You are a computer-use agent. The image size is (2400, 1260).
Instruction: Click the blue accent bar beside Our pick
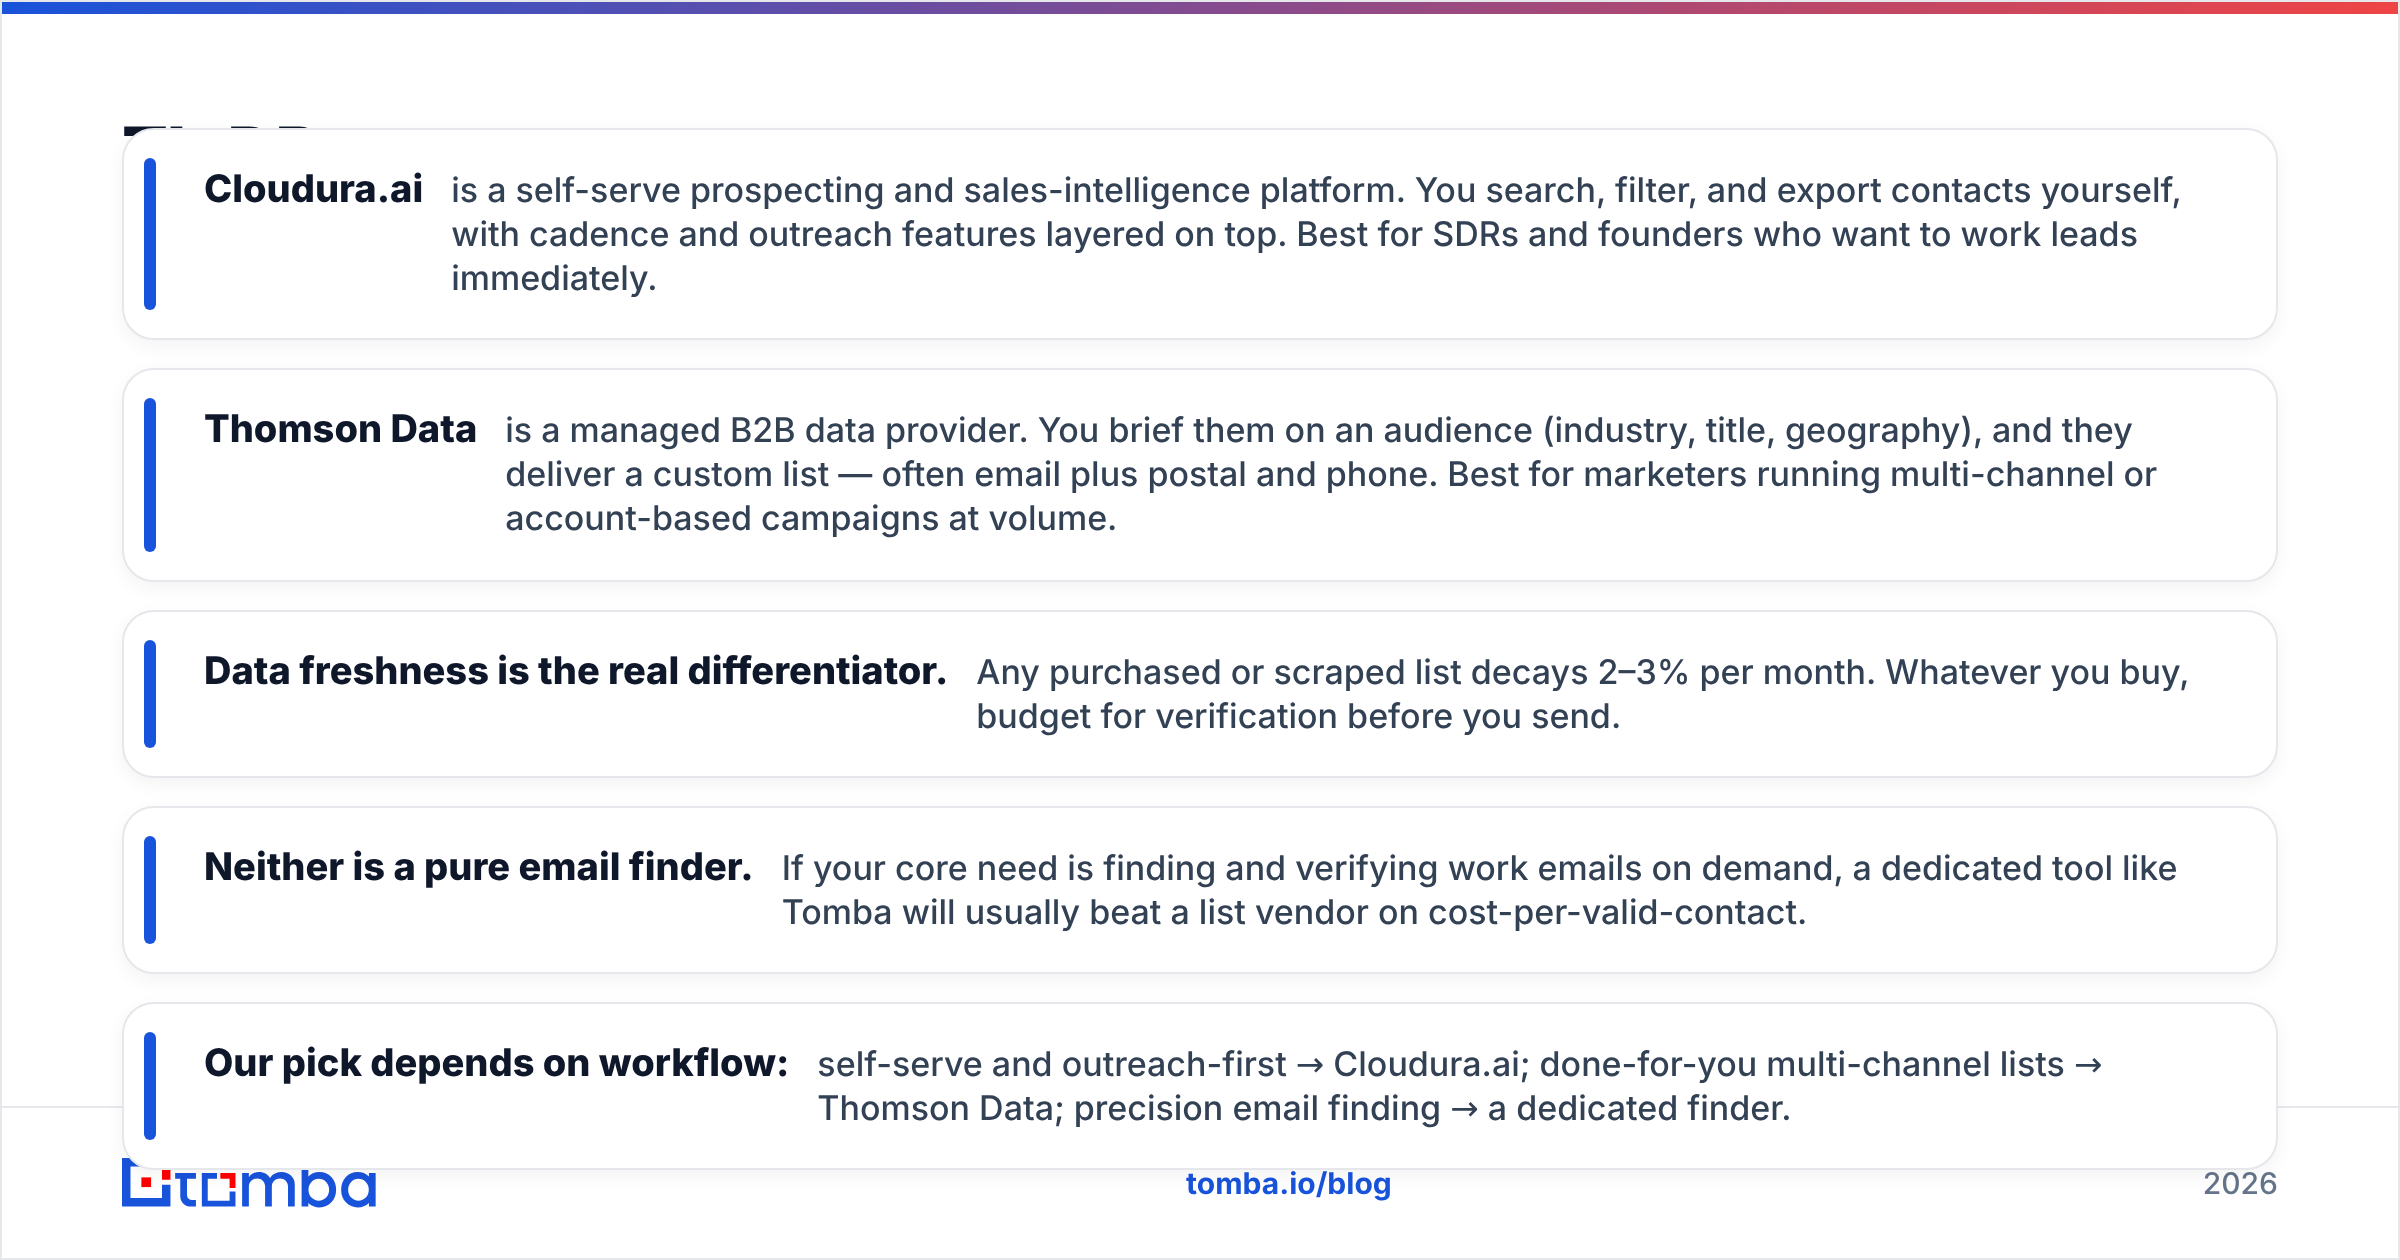(150, 1086)
